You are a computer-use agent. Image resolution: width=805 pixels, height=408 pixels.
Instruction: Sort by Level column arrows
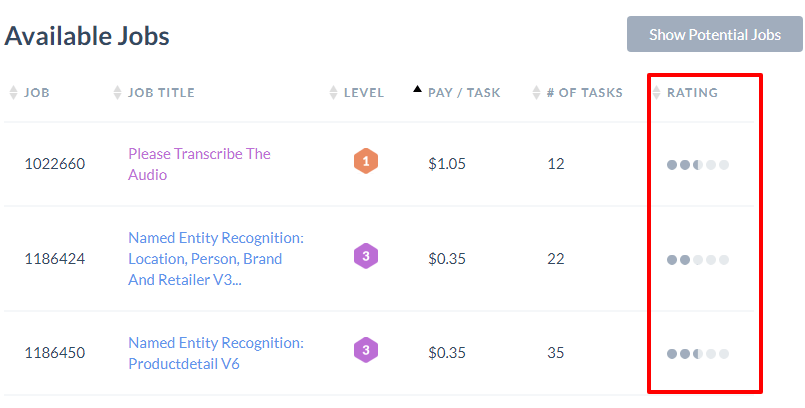tap(333, 93)
